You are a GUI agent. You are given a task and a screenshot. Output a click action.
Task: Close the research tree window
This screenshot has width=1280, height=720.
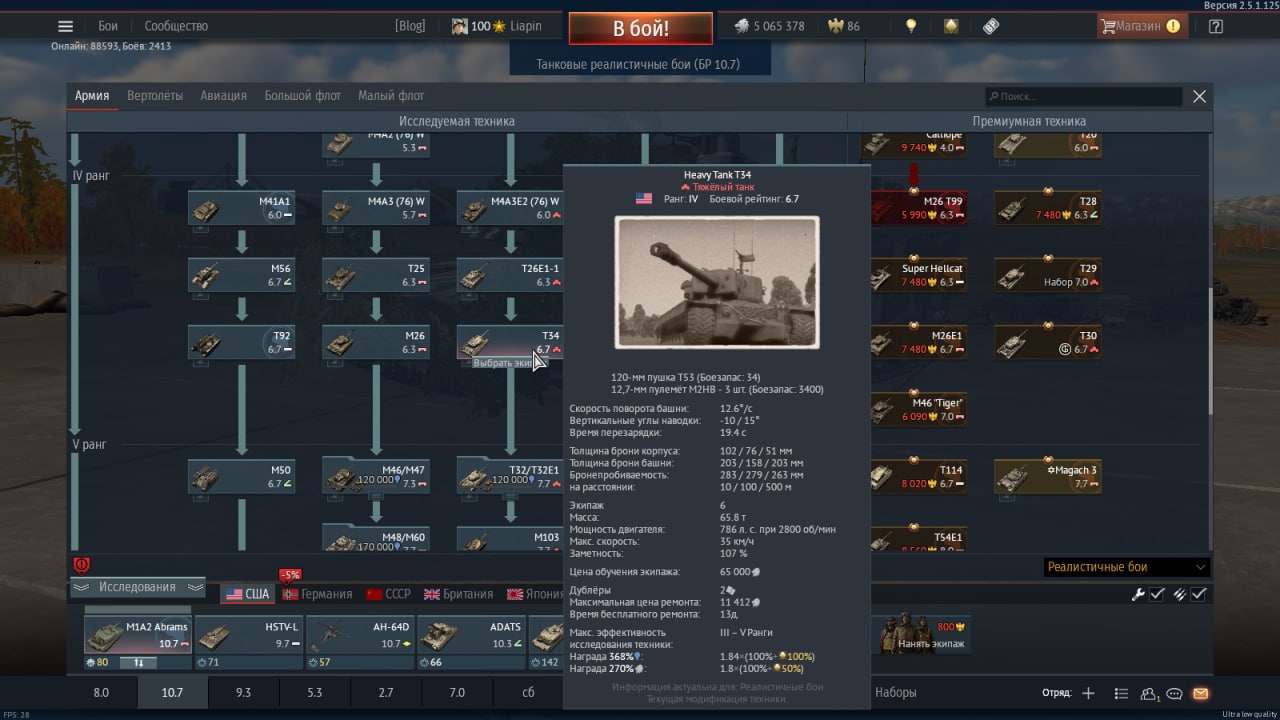[x=1199, y=96]
